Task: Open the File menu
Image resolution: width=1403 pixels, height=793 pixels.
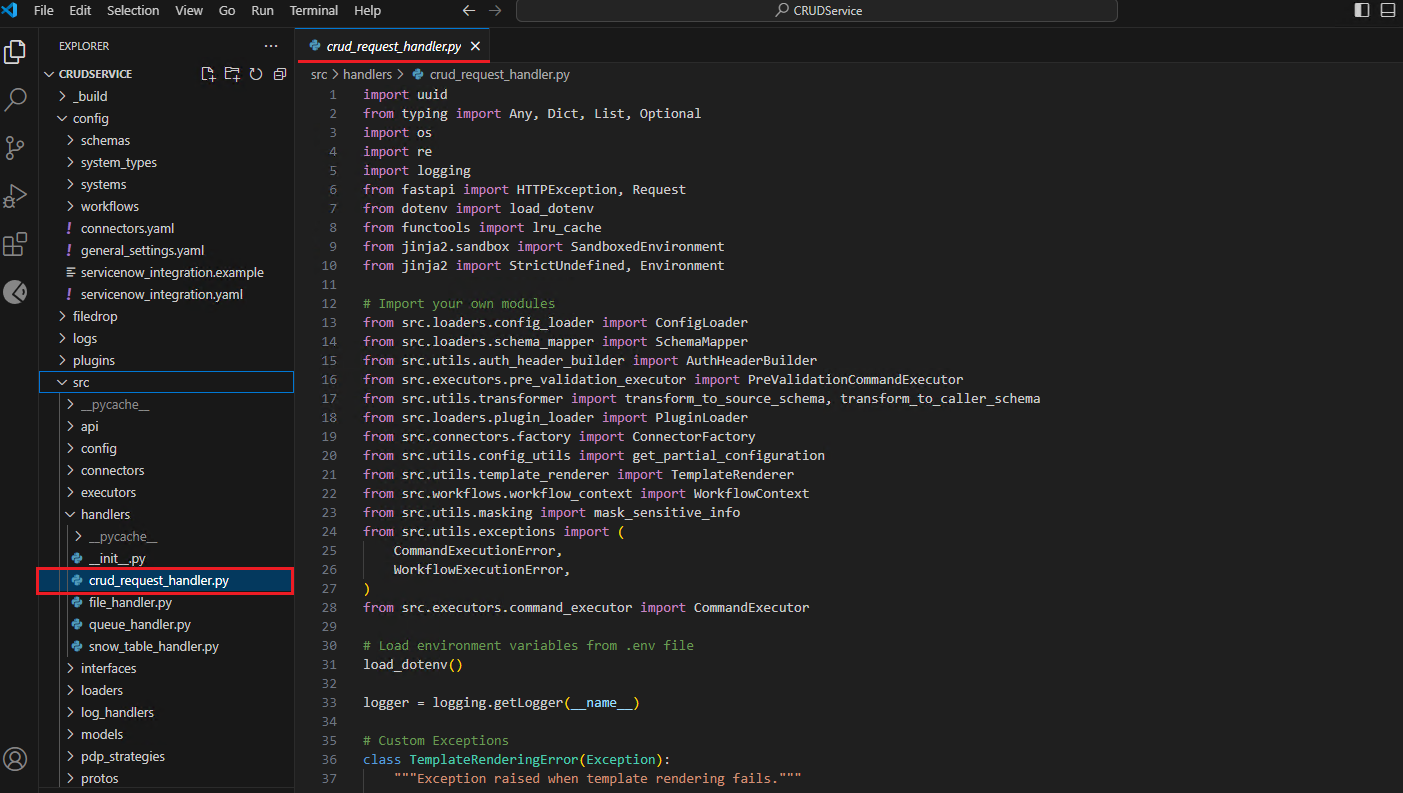Action: (44, 10)
